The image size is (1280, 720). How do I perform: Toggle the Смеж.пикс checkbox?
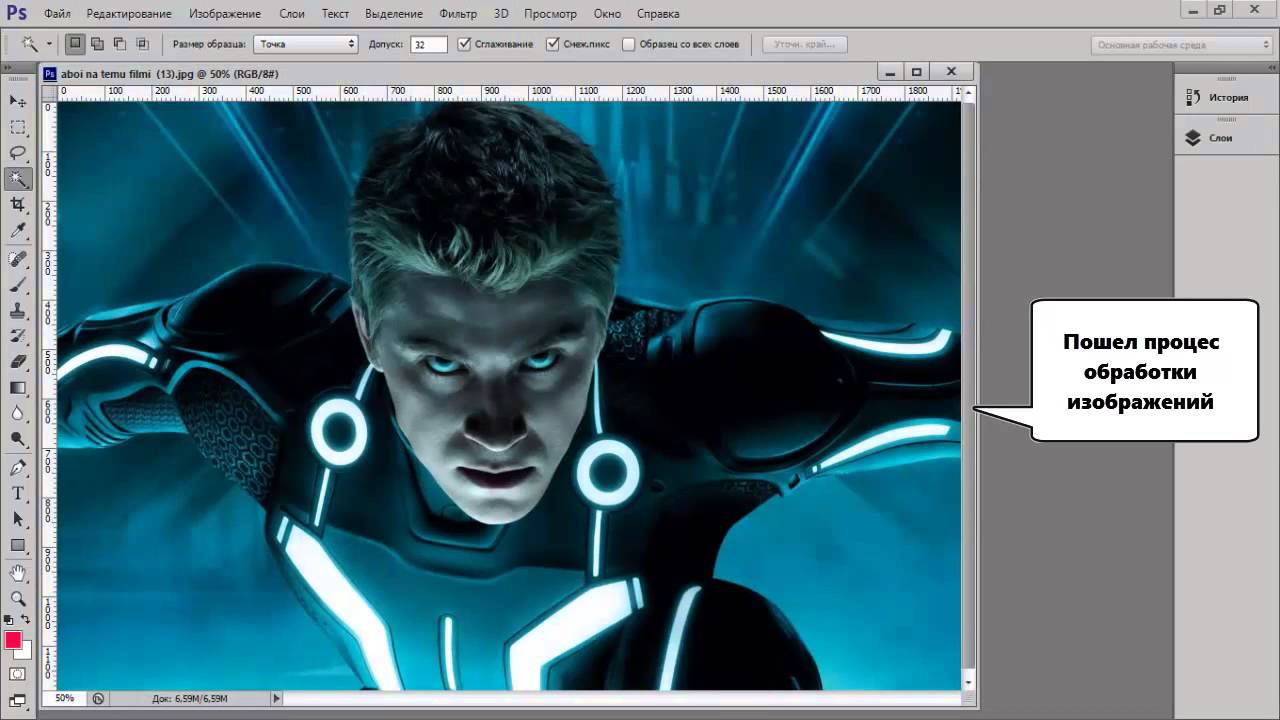click(553, 44)
